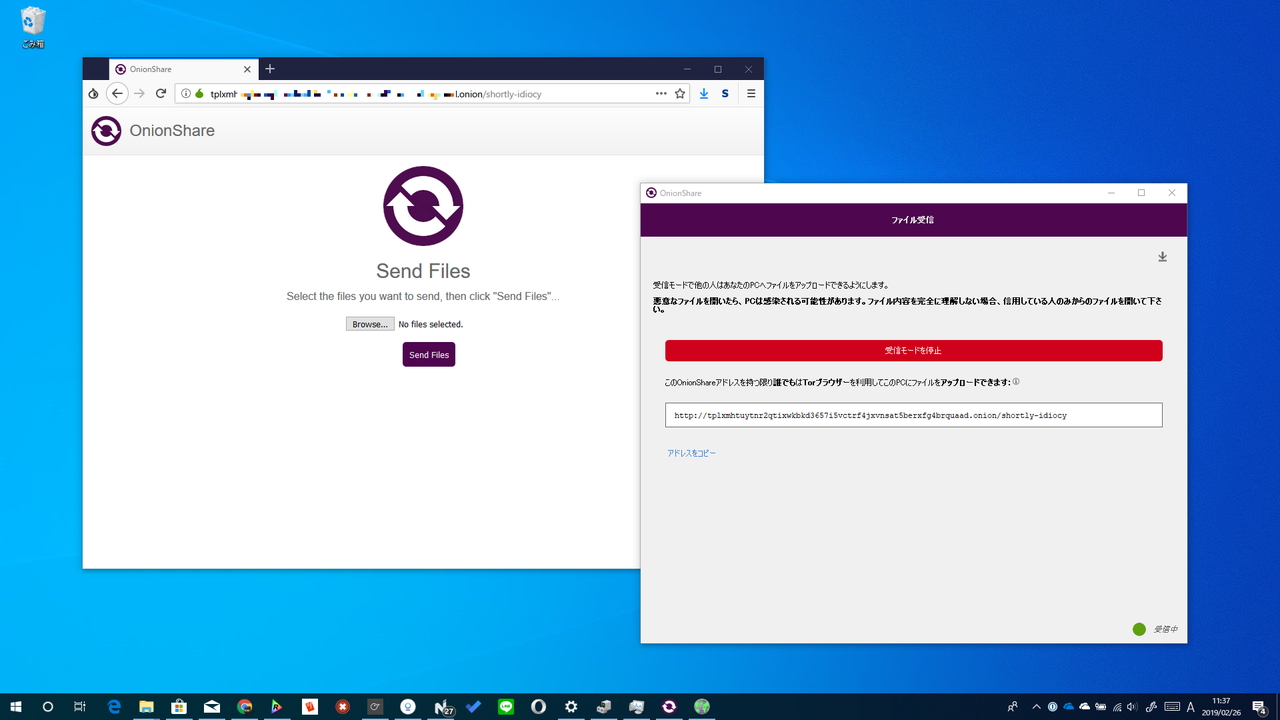Click the ファイル受信 header in OnionShare
Viewport: 1280px width, 720px height.
(x=913, y=220)
